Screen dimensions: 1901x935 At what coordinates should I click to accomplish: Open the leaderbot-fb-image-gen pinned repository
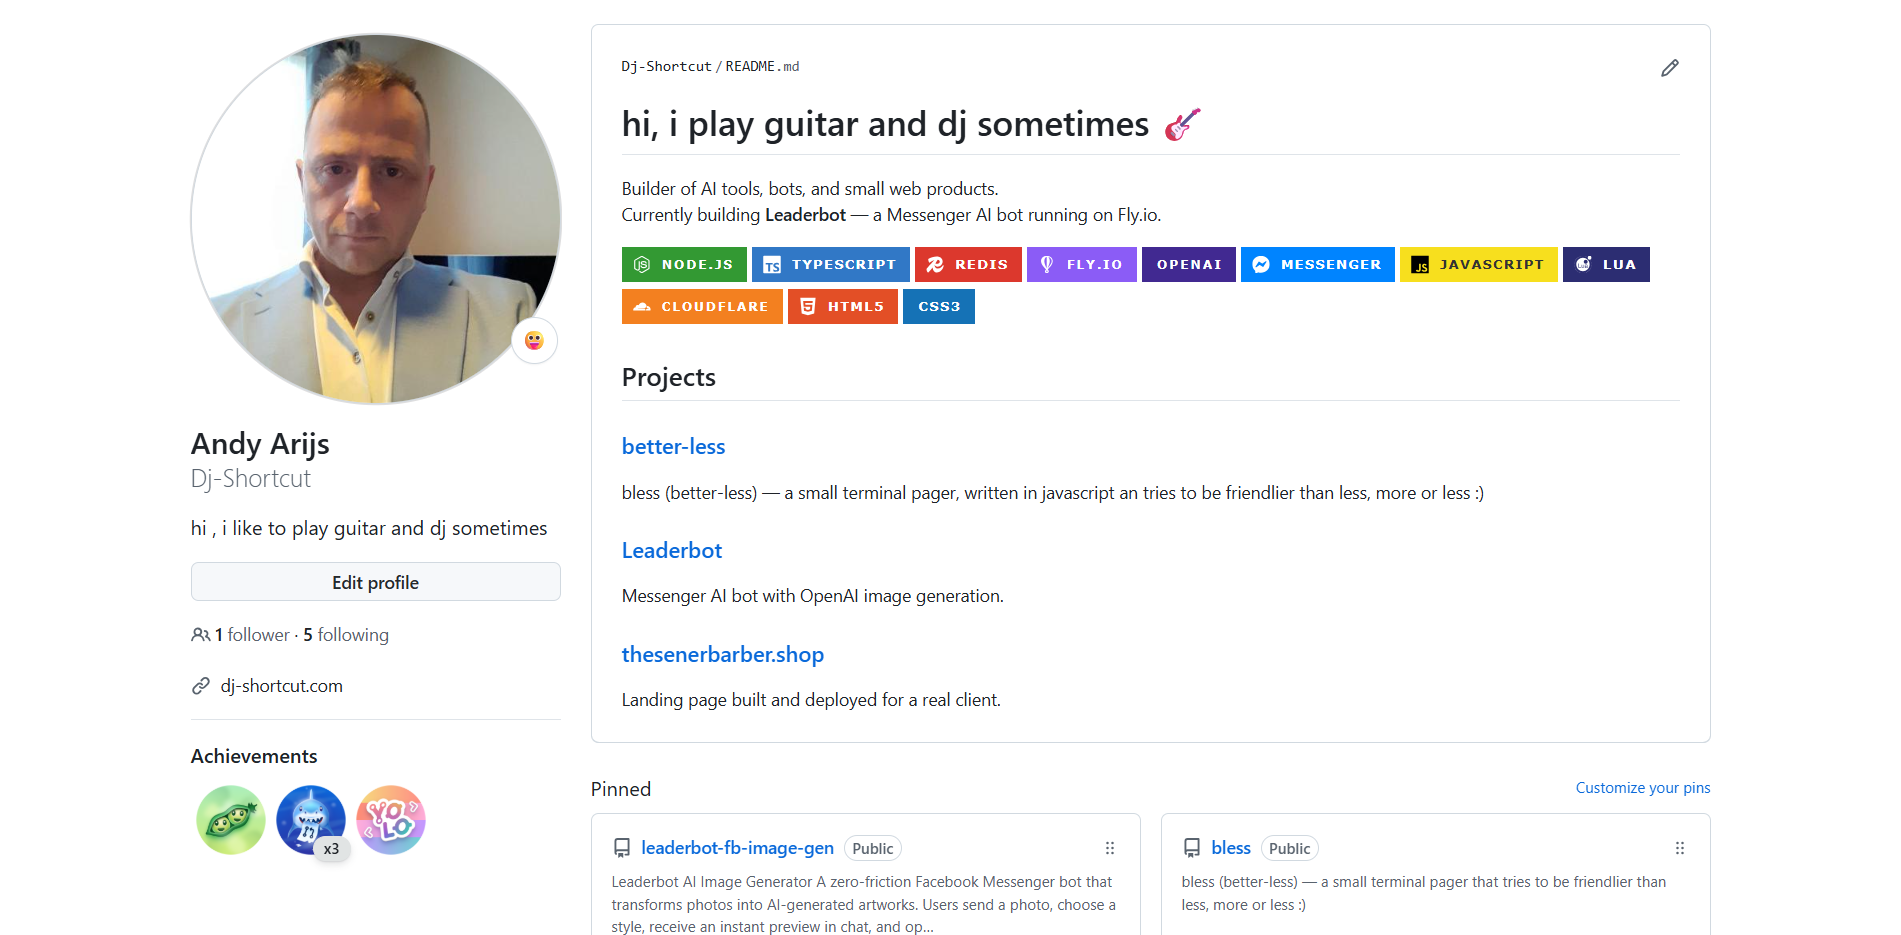pos(737,848)
